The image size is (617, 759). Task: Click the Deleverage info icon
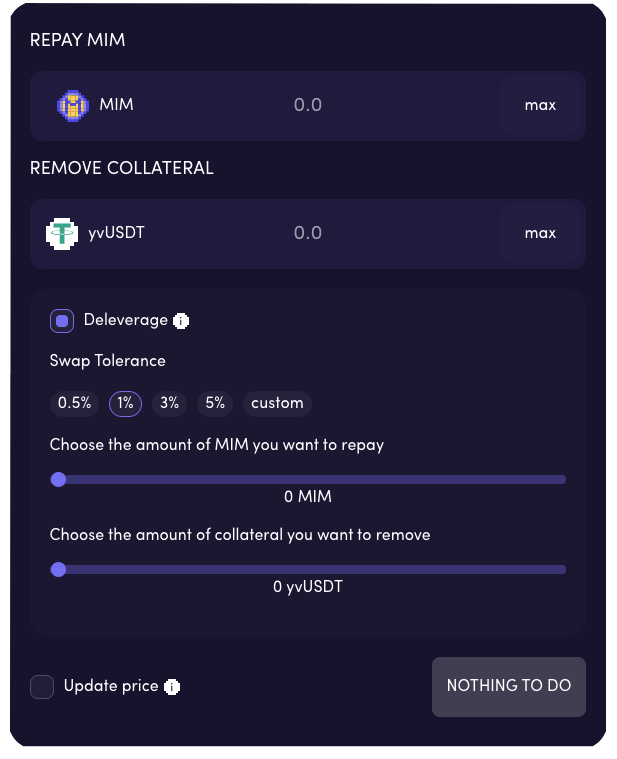(181, 321)
